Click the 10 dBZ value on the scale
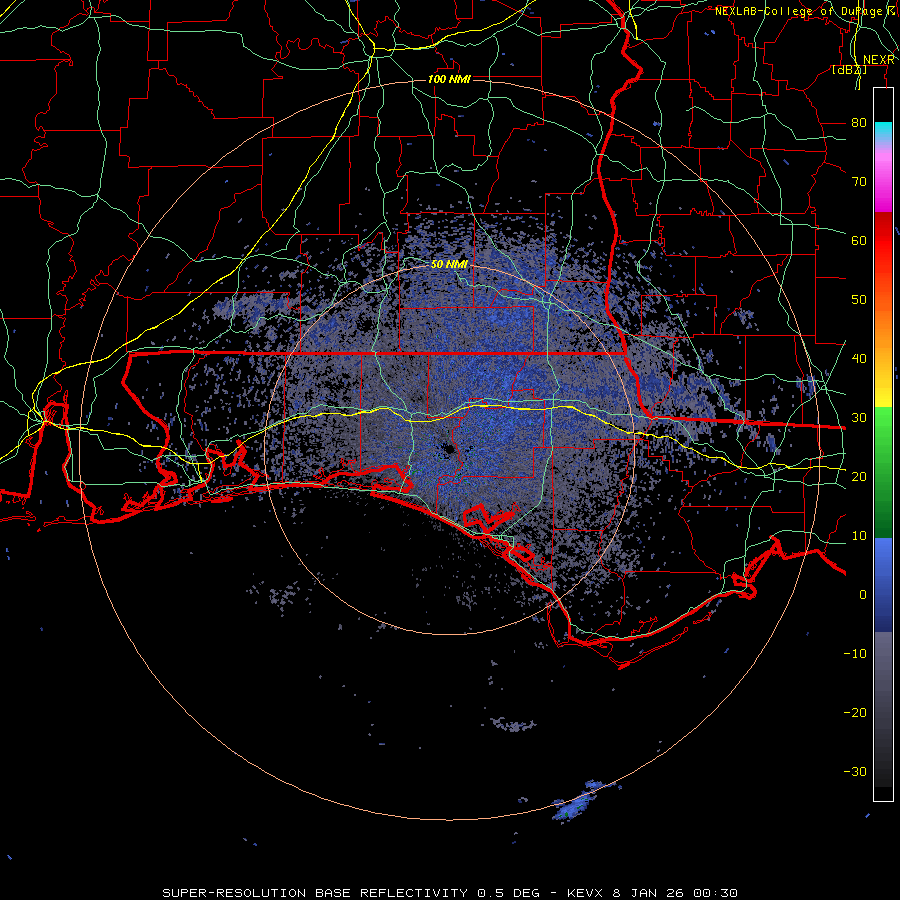This screenshot has width=900, height=900. [x=859, y=536]
